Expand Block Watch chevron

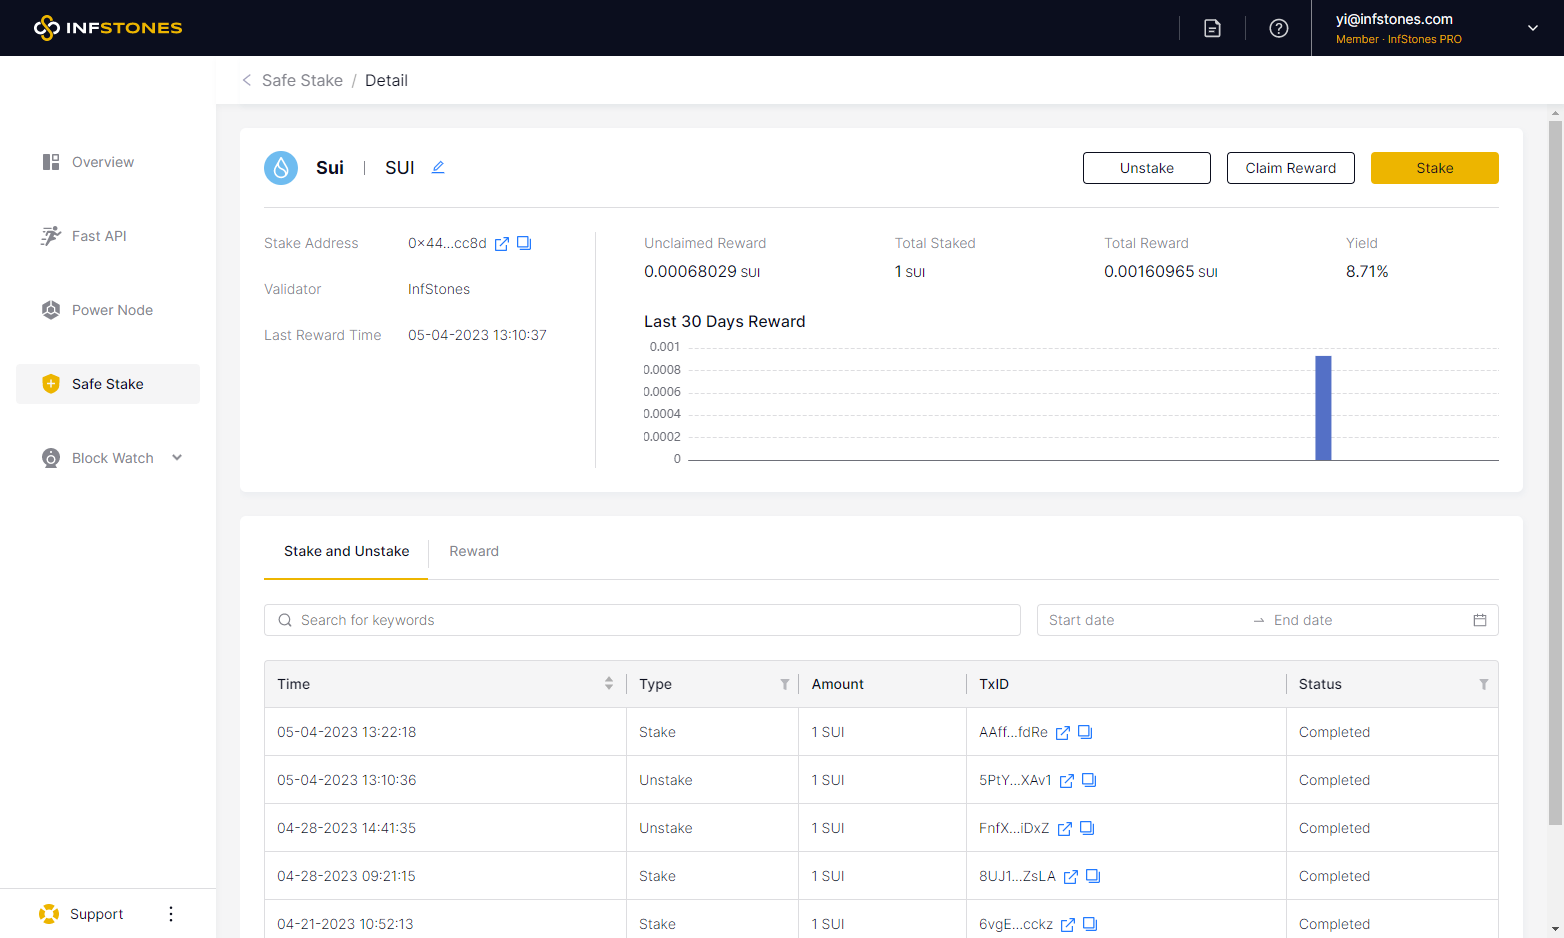click(177, 458)
